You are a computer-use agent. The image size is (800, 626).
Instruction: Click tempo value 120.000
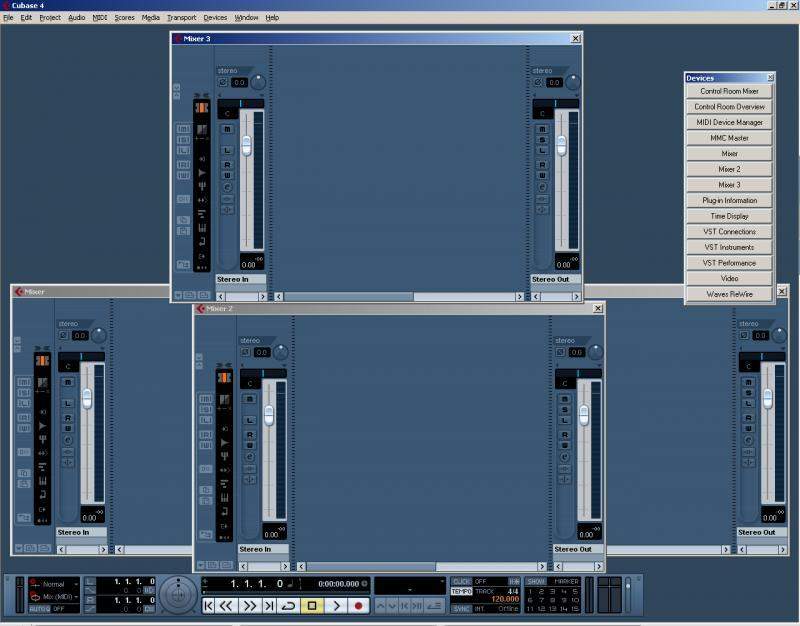tap(505, 599)
